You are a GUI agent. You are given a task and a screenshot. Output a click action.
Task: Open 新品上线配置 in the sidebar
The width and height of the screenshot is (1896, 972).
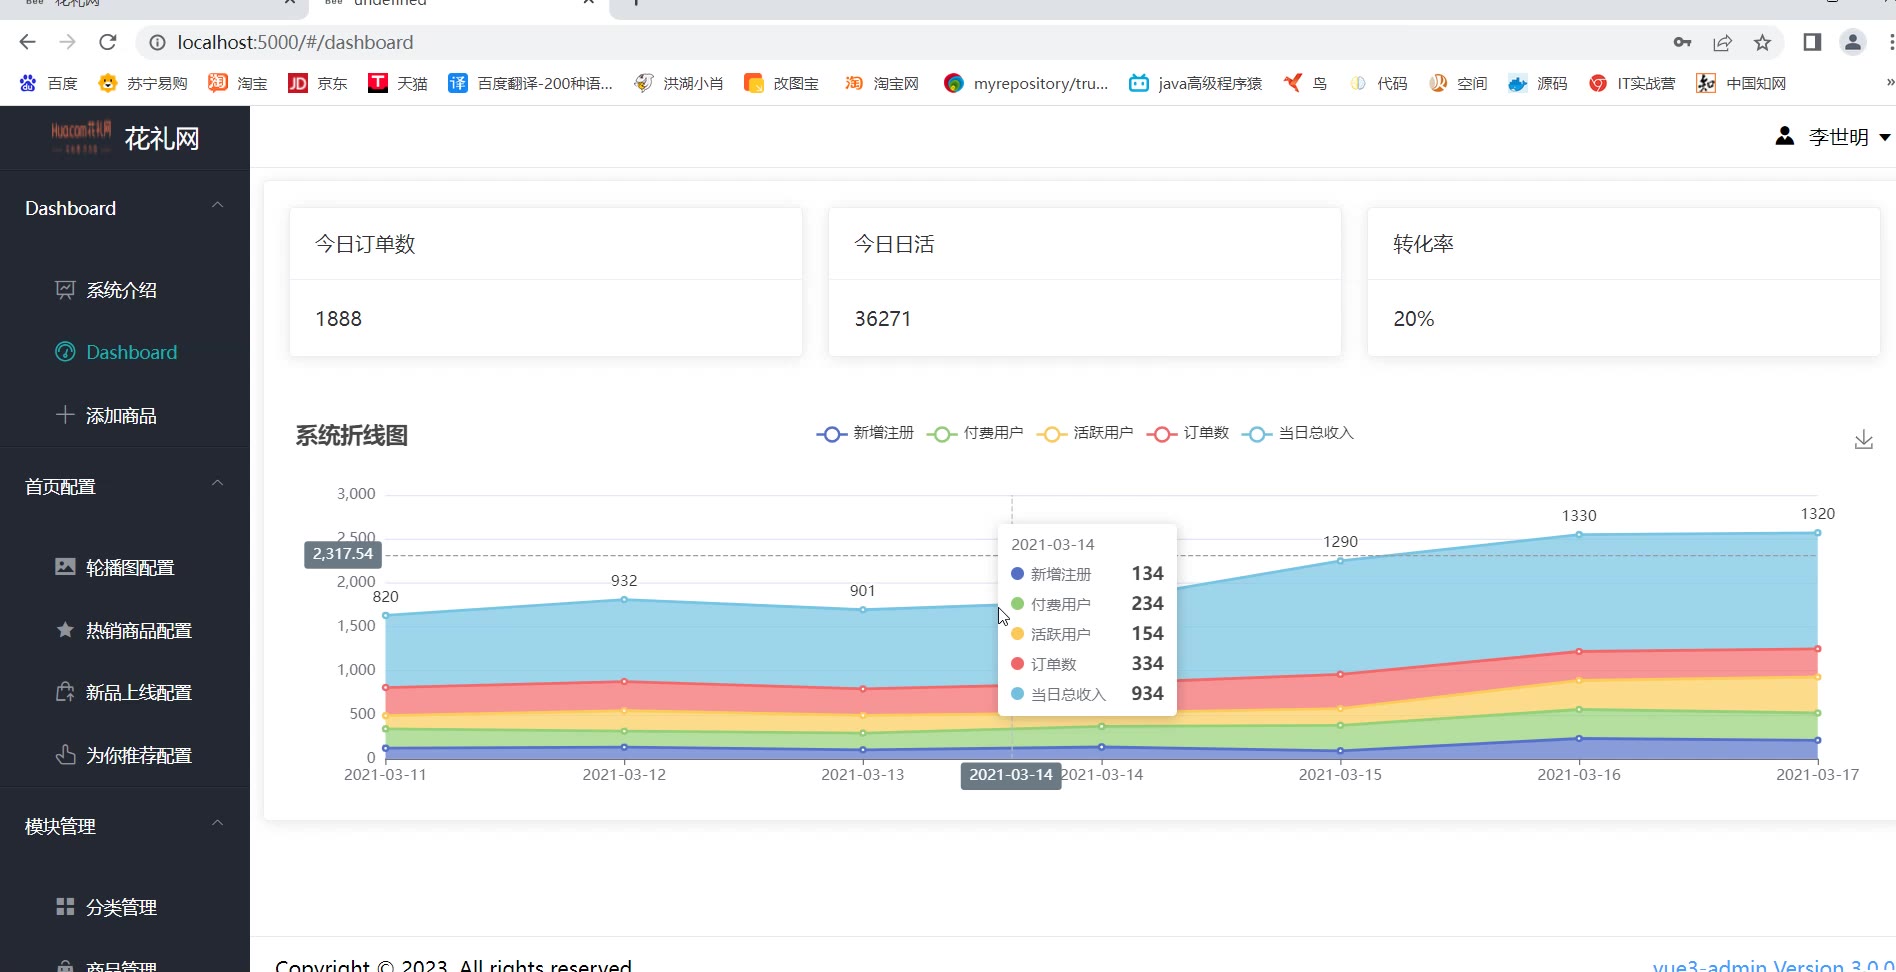click(125, 692)
